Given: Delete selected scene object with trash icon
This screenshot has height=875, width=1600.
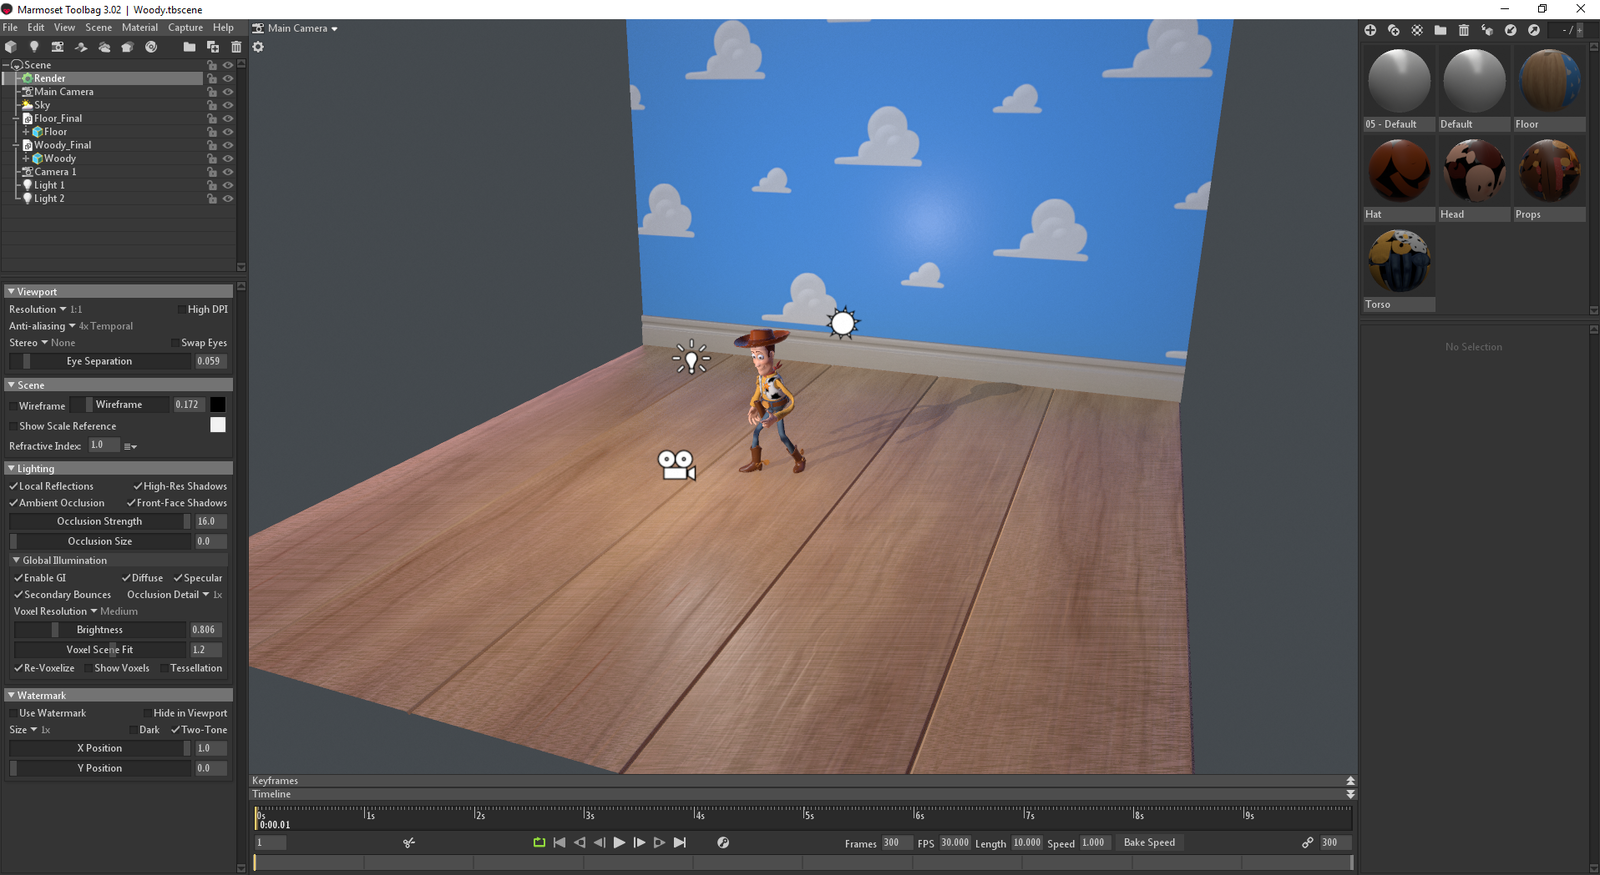Looking at the screenshot, I should point(236,47).
